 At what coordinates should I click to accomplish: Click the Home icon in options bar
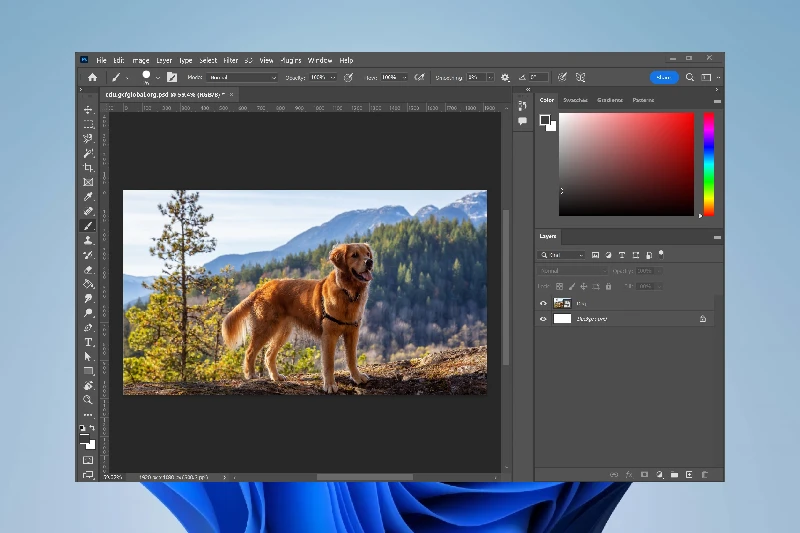[x=92, y=77]
